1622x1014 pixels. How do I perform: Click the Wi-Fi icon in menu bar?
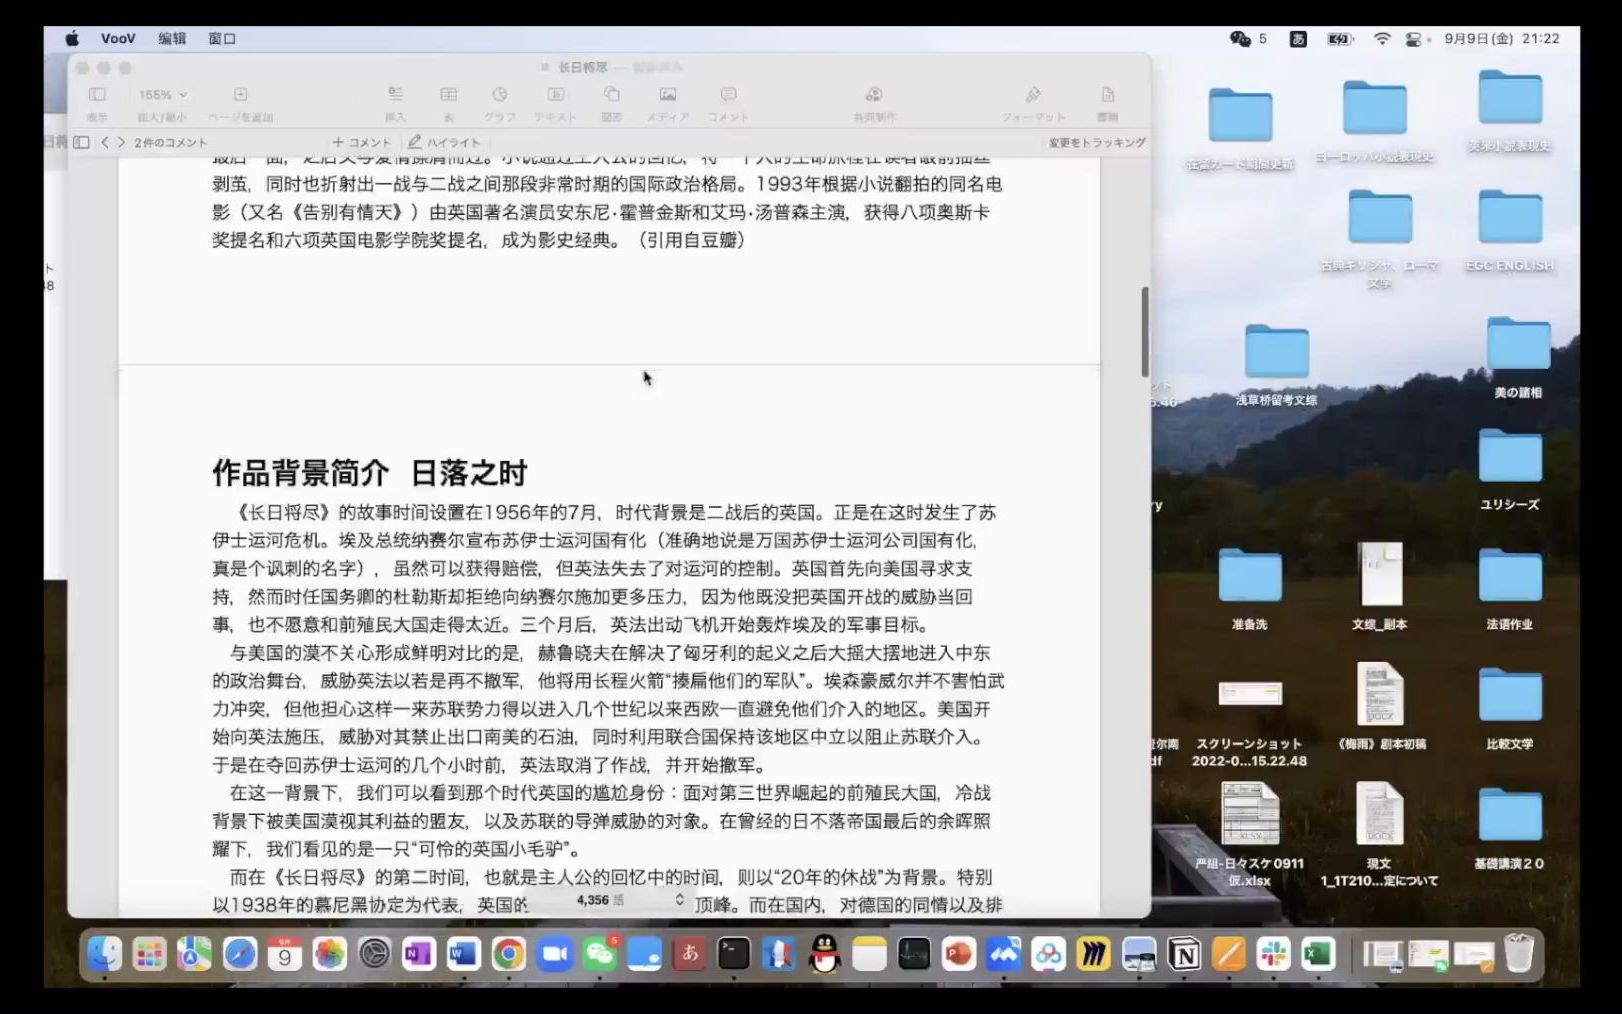click(1382, 38)
